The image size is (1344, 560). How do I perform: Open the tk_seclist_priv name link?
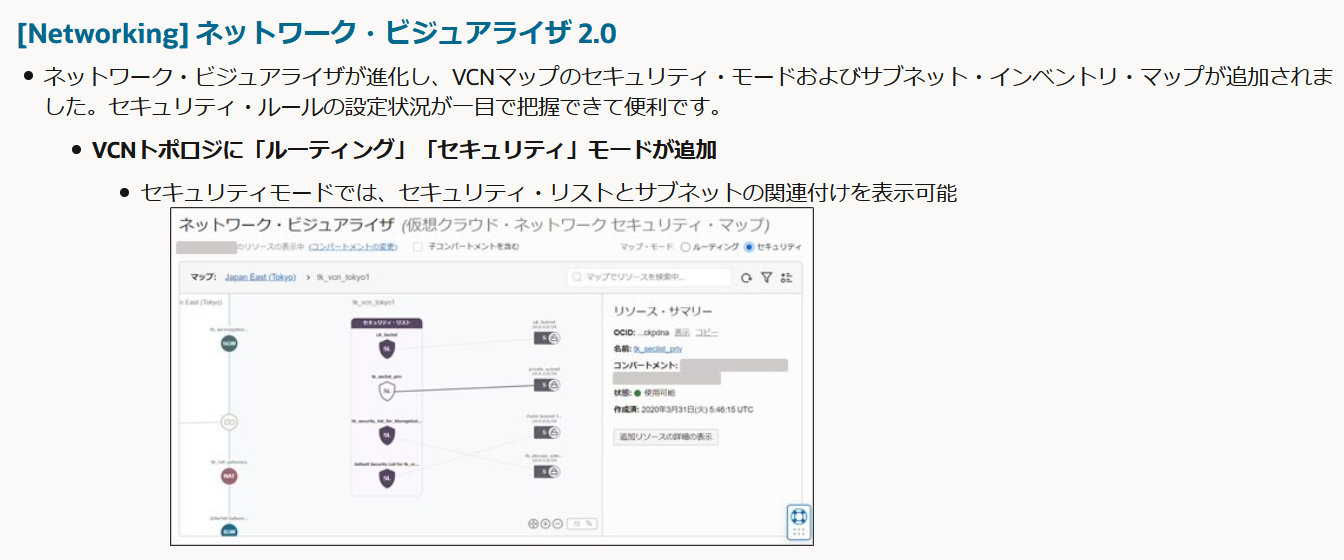coord(658,349)
